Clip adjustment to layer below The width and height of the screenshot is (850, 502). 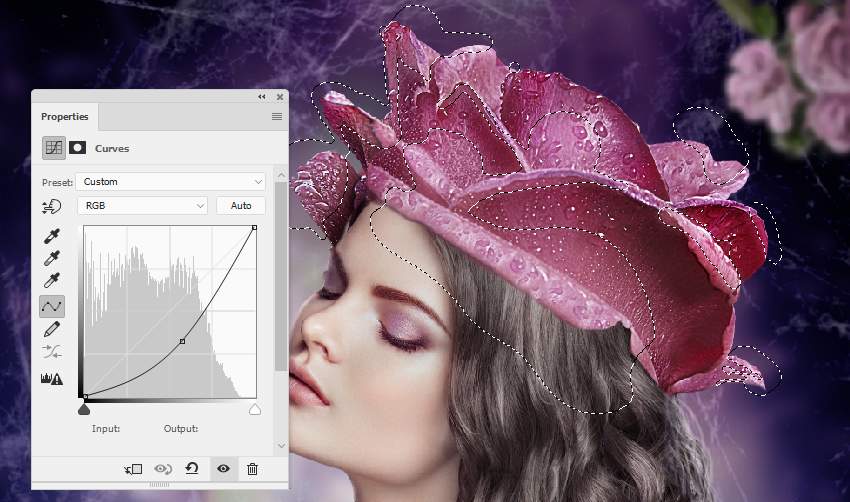(133, 469)
